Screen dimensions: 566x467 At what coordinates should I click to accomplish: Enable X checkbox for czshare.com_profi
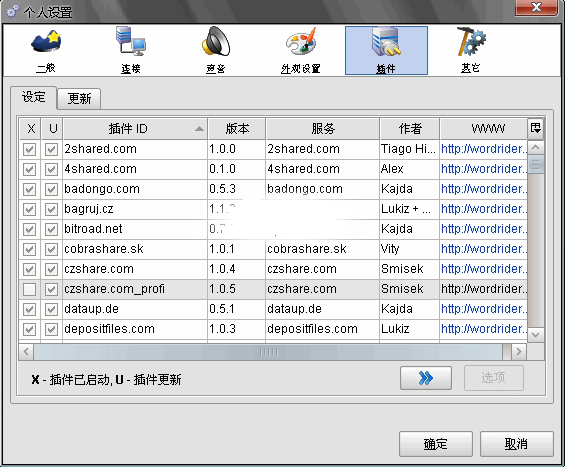pyautogui.click(x=30, y=289)
